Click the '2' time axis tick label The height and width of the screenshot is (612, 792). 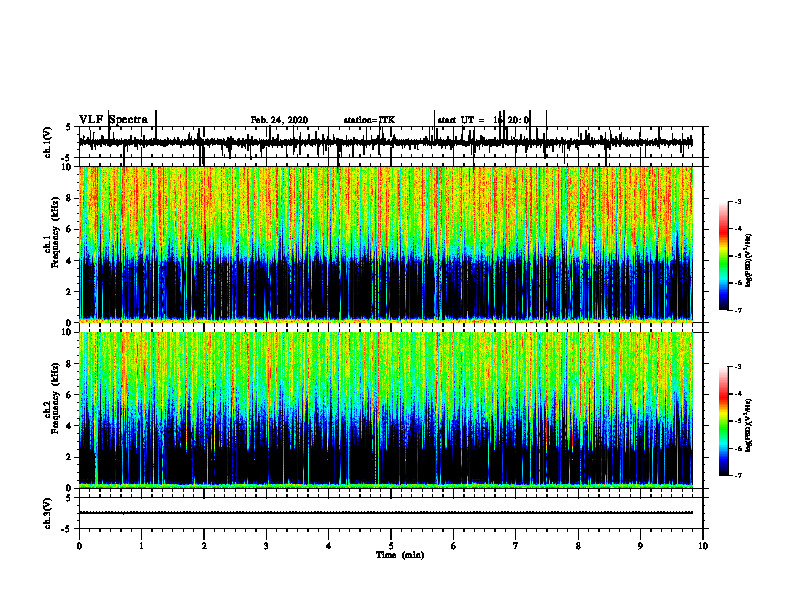[x=204, y=546]
